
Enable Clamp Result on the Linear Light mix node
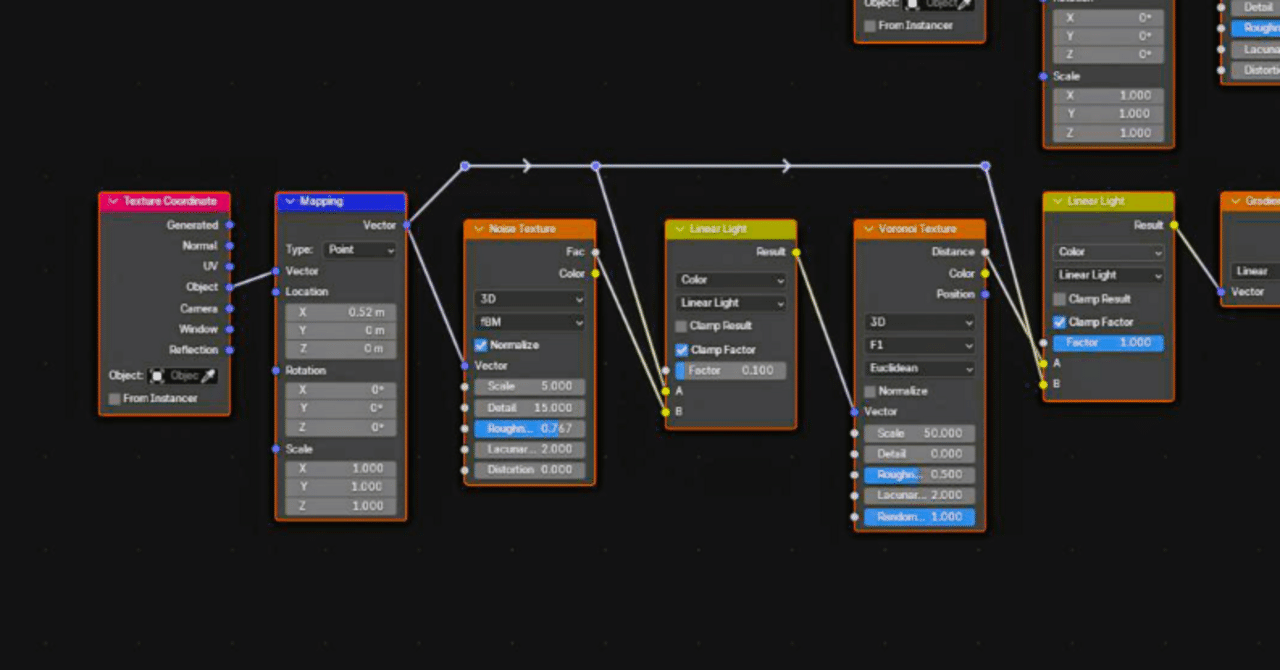tap(680, 325)
